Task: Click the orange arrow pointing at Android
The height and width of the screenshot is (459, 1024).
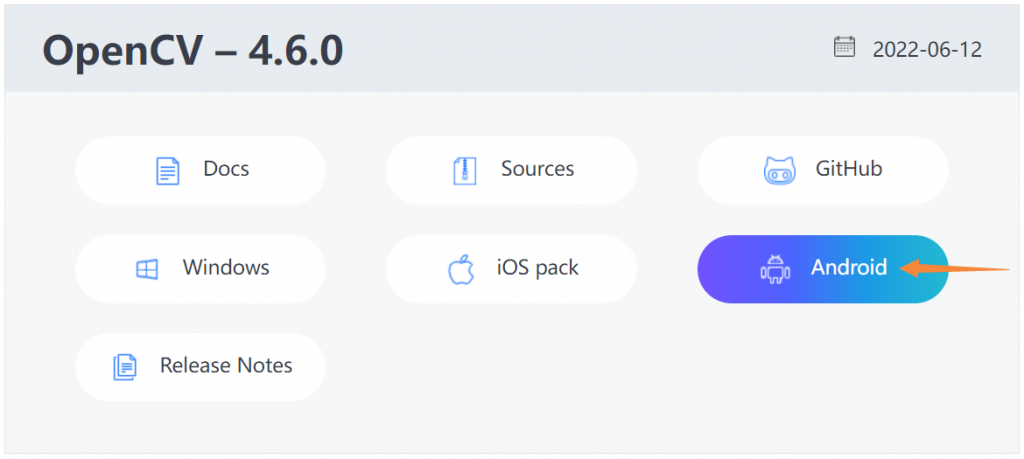Action: pyautogui.click(x=954, y=268)
